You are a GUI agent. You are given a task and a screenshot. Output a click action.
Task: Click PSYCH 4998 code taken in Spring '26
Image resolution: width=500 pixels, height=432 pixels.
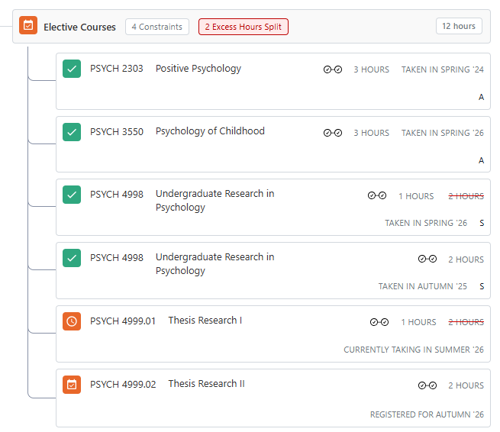pyautogui.click(x=117, y=195)
